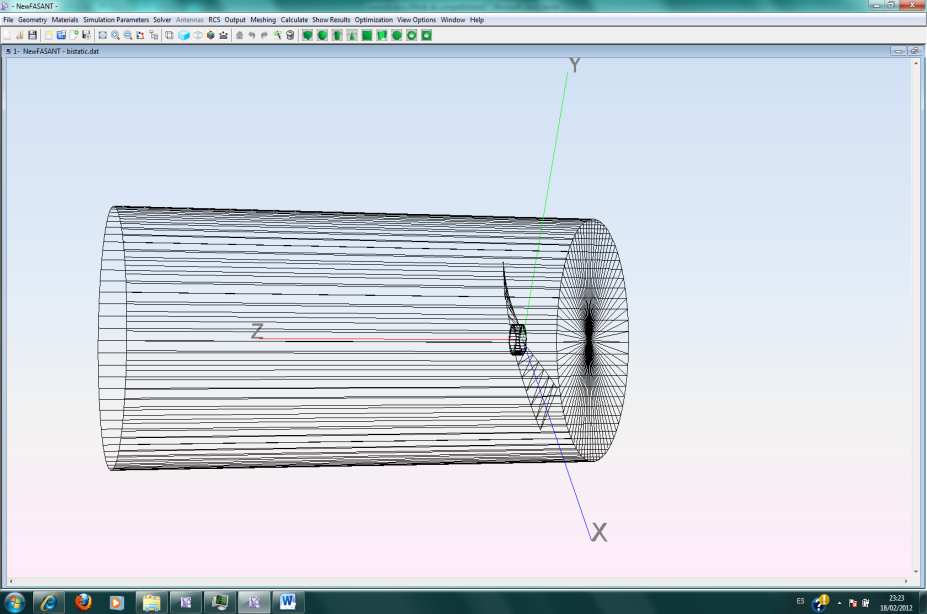This screenshot has height=614, width=927.
Task: Click the green ring primitive icon
Action: click(x=411, y=35)
